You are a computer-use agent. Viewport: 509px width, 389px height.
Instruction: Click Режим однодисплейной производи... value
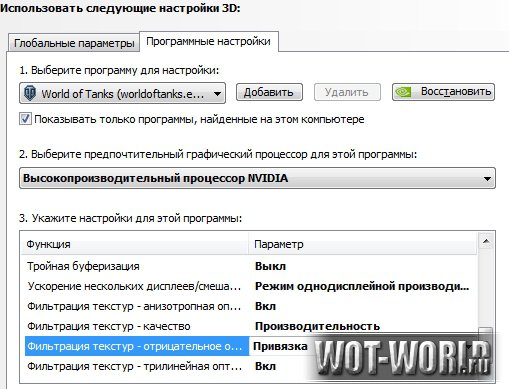[x=362, y=286]
